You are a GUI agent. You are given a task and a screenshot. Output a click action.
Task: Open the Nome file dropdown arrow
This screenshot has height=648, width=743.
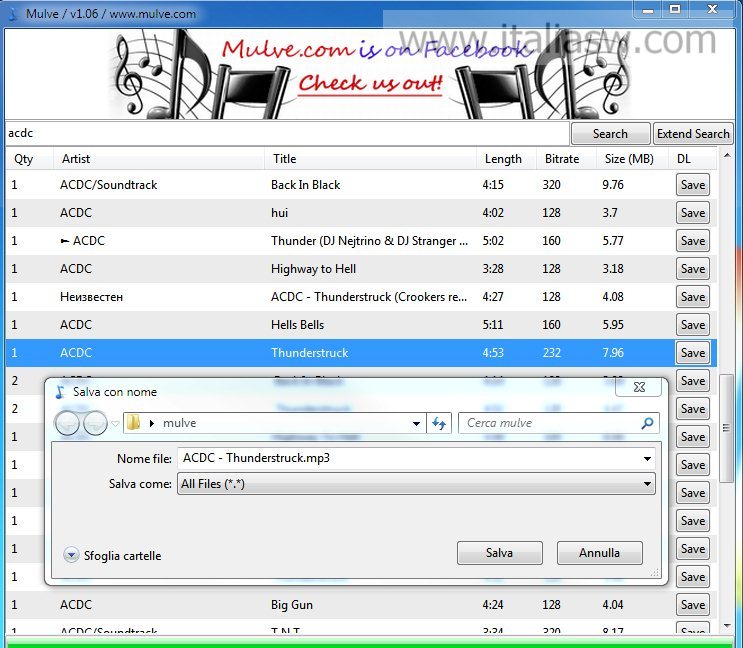(647, 459)
